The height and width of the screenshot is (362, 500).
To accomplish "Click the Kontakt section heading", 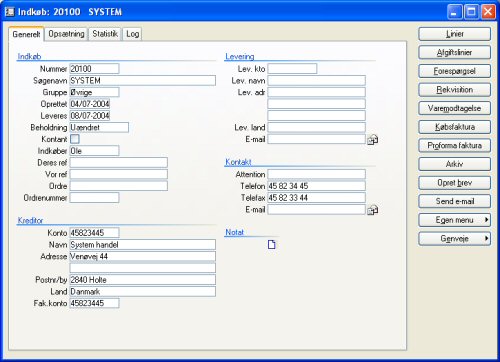I will (238, 162).
